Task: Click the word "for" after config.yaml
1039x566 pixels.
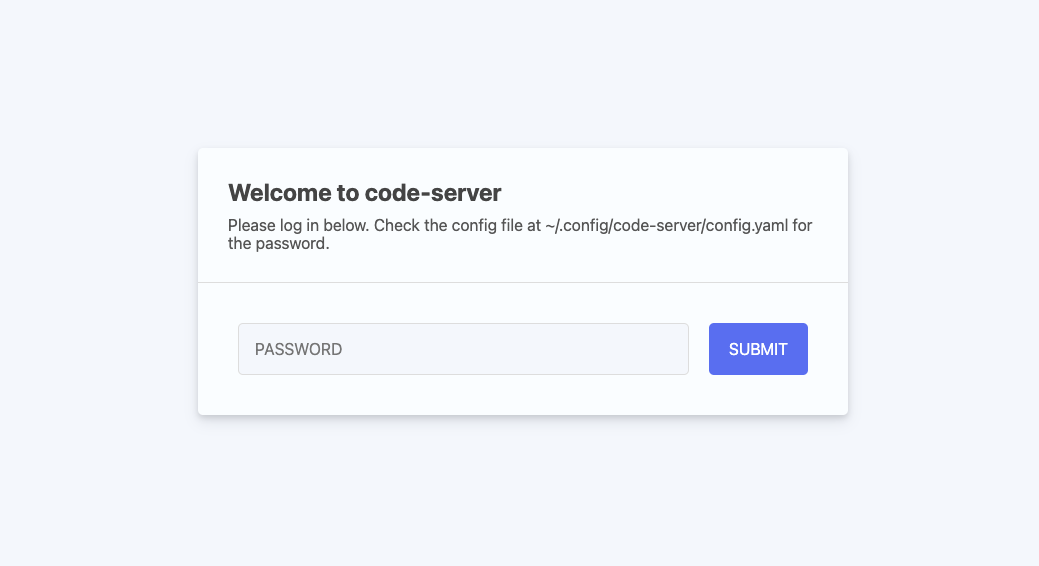Action: pos(802,225)
